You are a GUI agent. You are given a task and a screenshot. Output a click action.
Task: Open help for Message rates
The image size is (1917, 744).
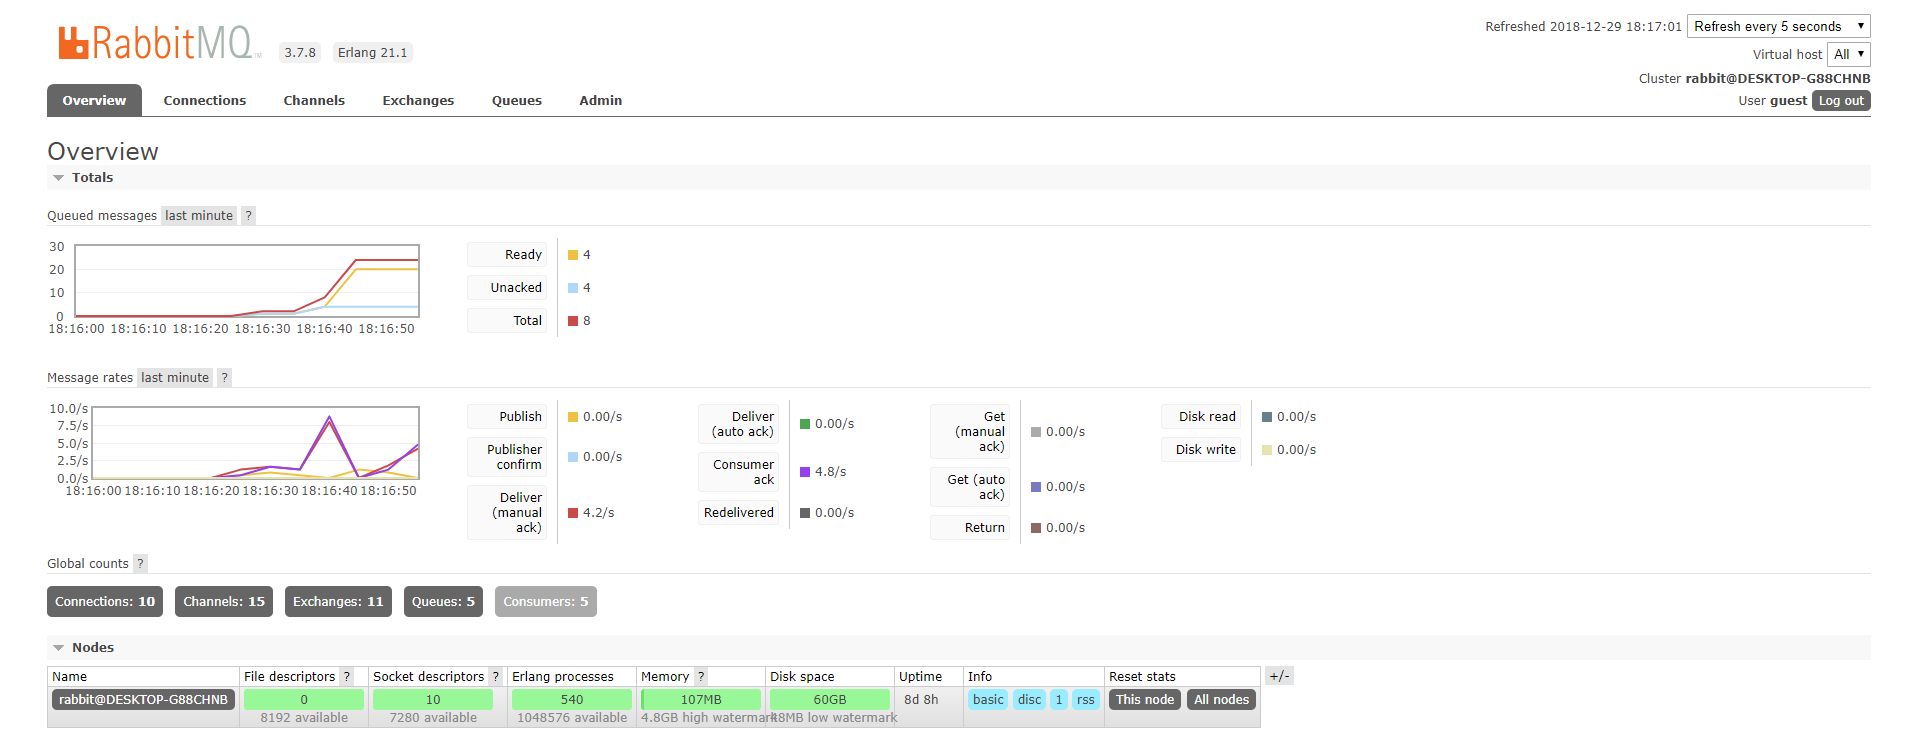(225, 378)
